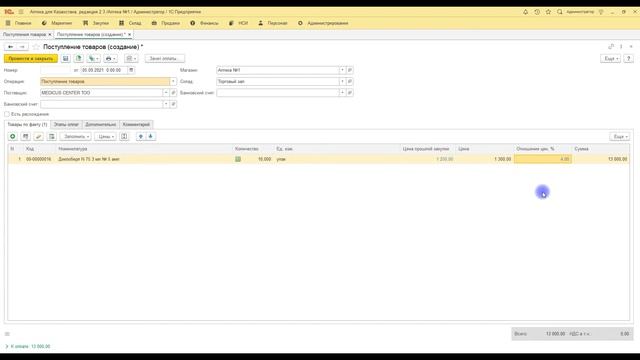This screenshot has height=360, width=640.
Task: Switch to the Поступления товаров list tab
Action: click(x=24, y=35)
